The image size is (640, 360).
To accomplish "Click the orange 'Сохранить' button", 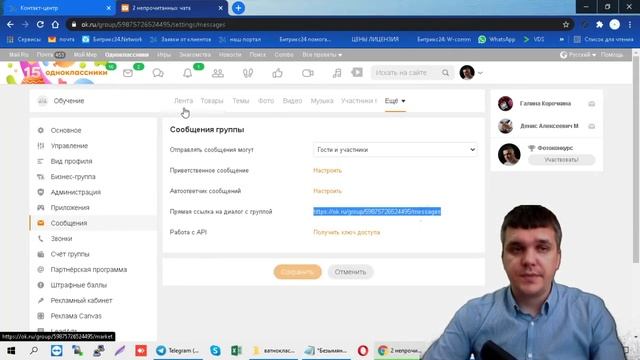I will click(298, 272).
